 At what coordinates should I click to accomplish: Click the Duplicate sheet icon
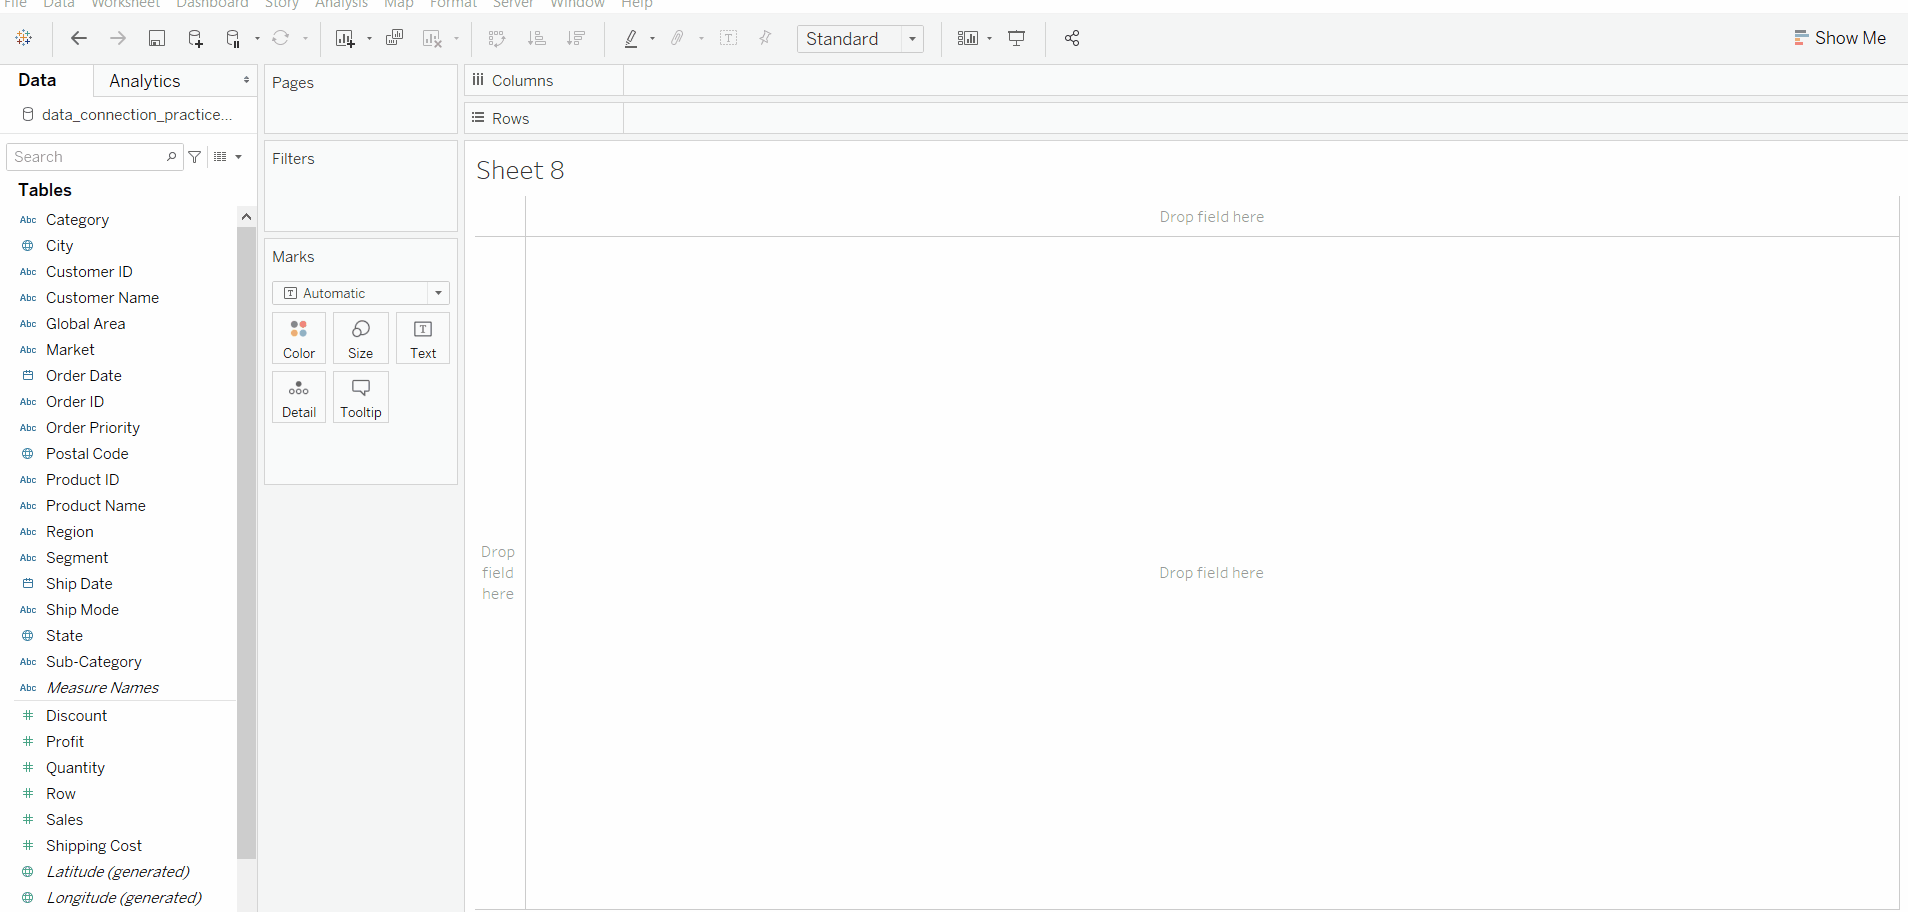tap(394, 38)
